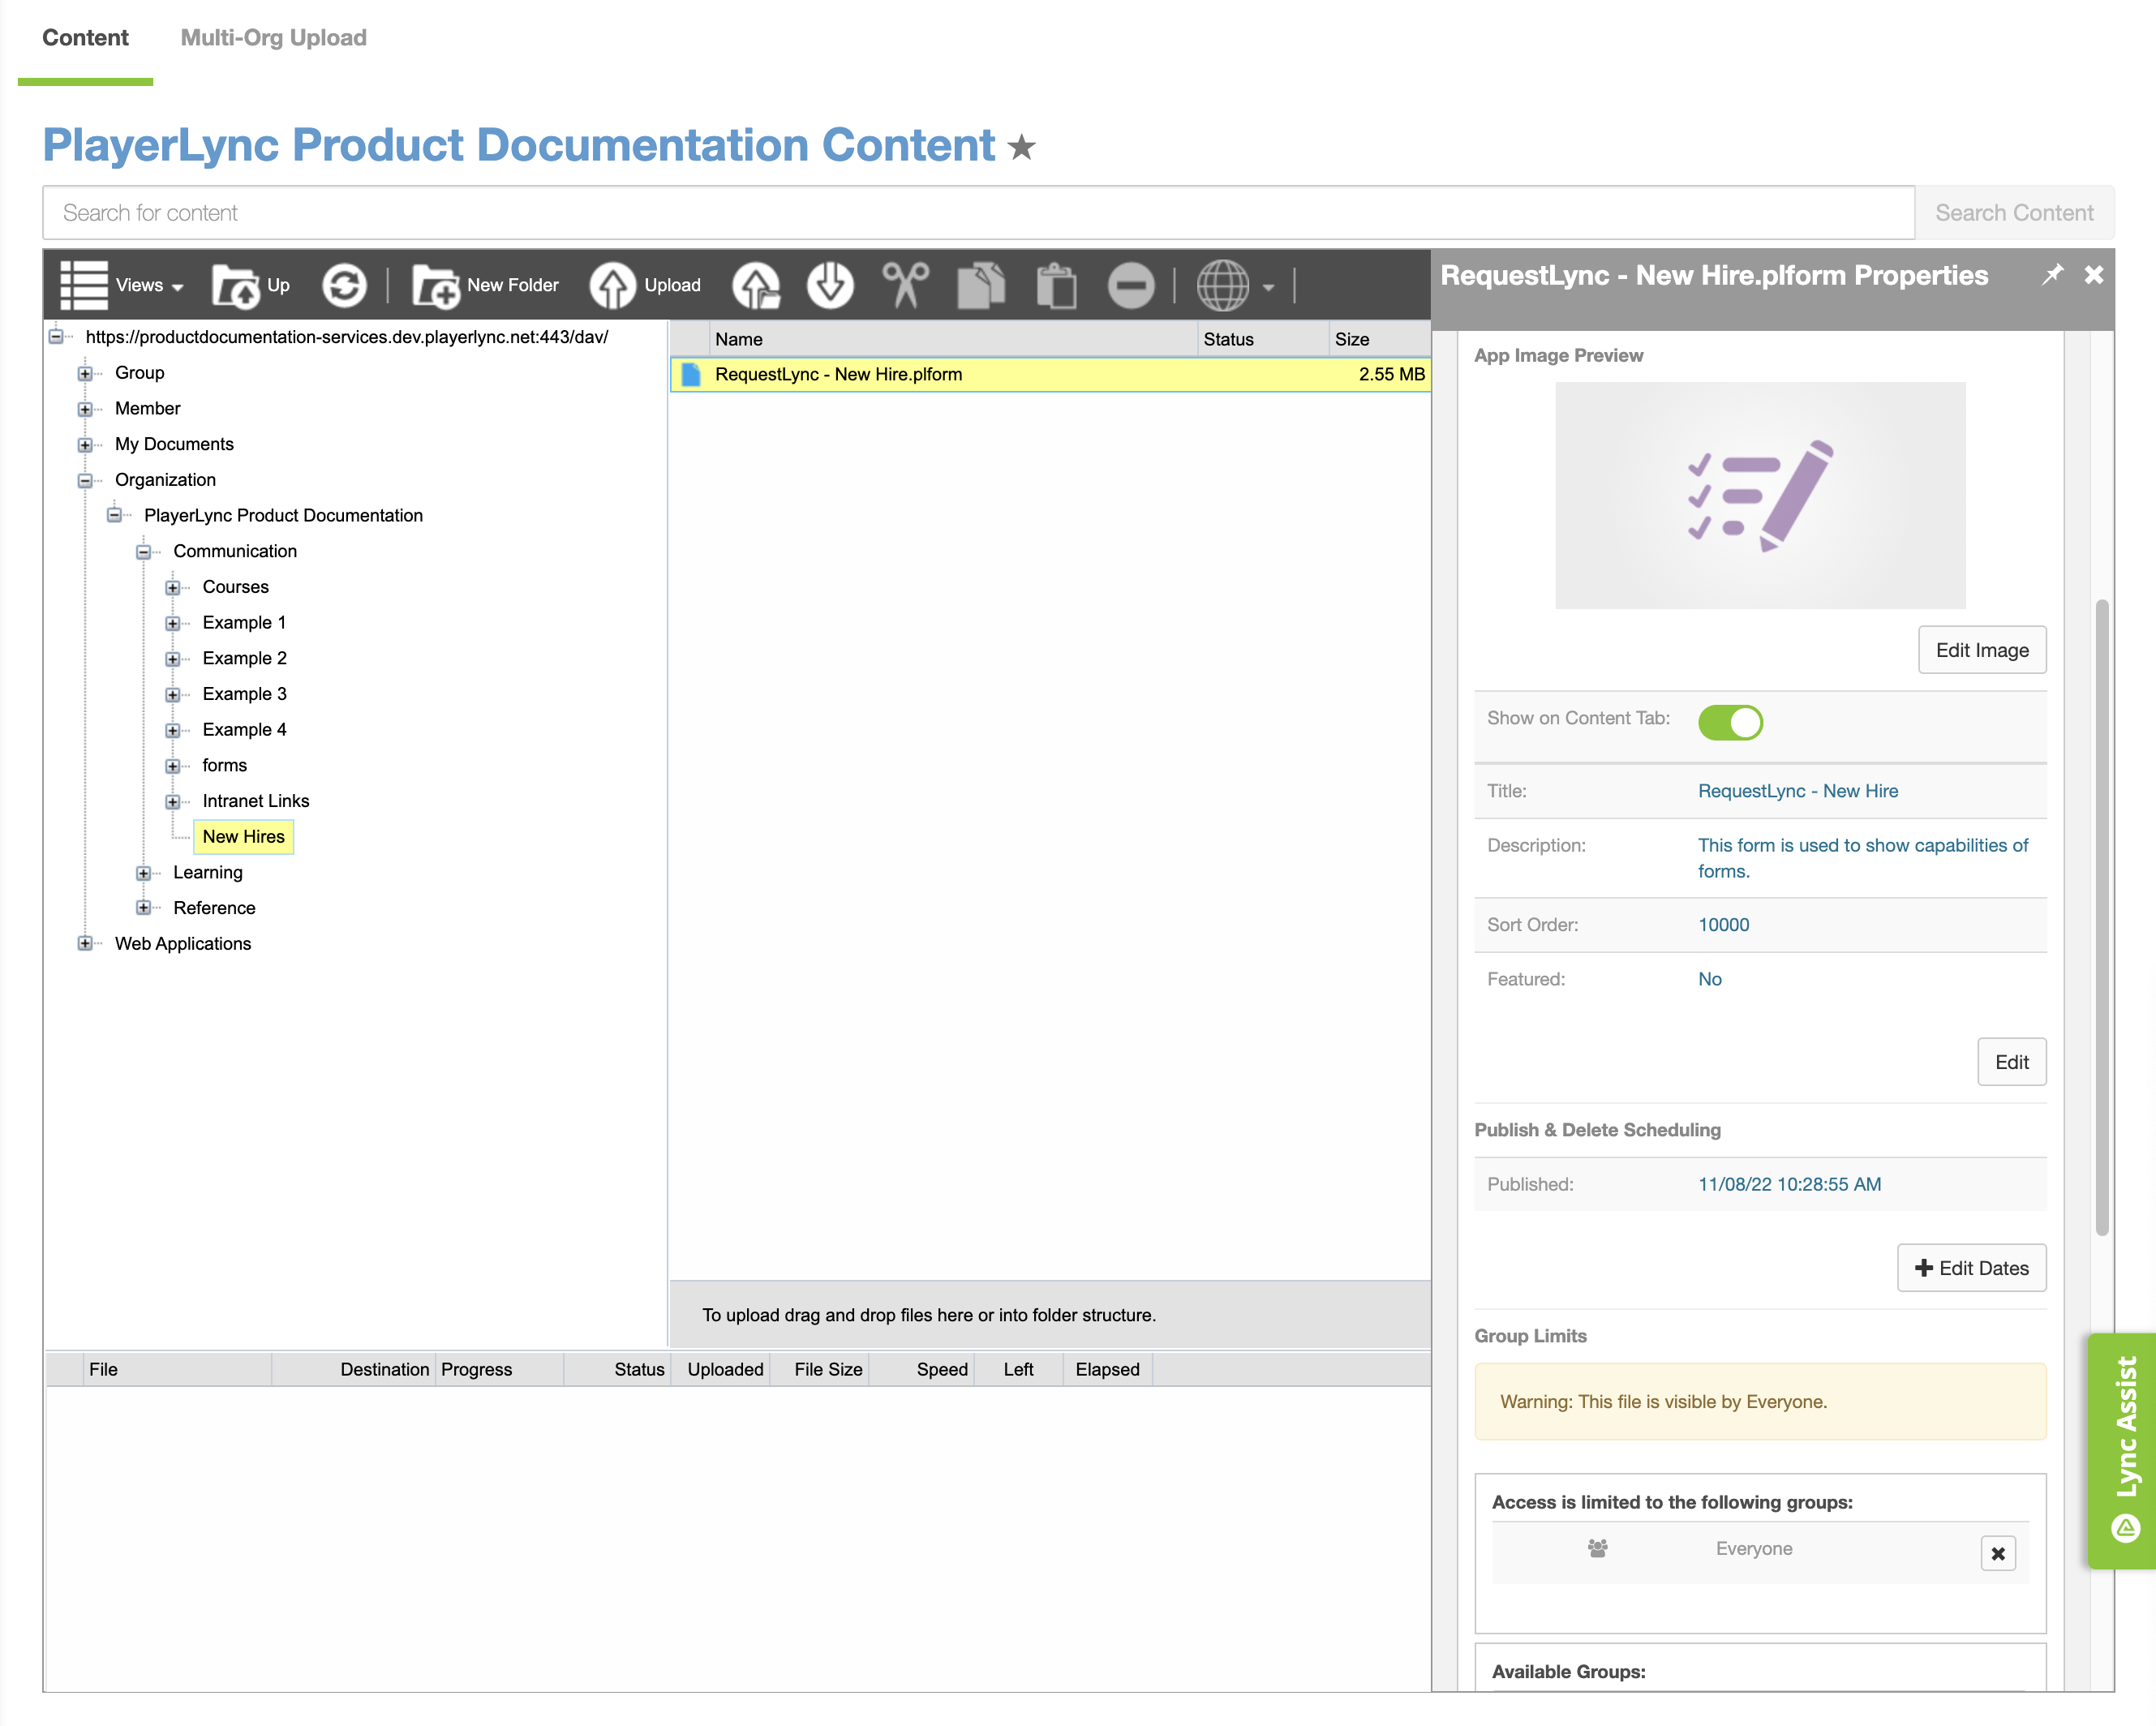The width and height of the screenshot is (2156, 1726).
Task: Toggle Show on Content Tab switch
Action: click(1730, 722)
